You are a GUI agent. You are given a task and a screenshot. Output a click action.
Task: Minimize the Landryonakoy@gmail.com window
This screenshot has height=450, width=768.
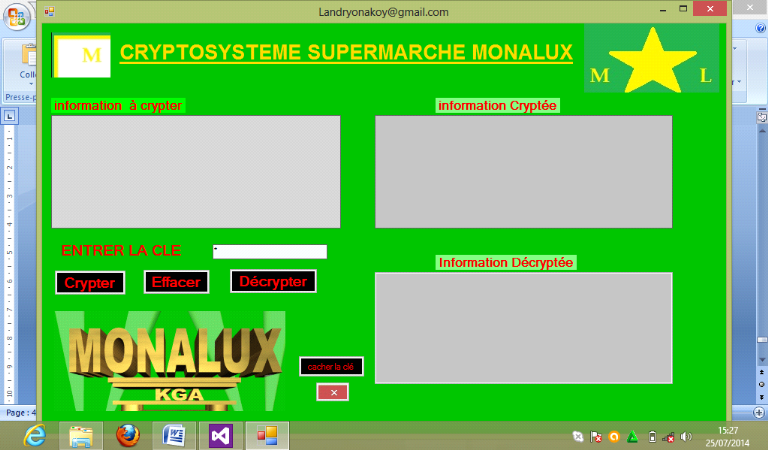tap(663, 10)
